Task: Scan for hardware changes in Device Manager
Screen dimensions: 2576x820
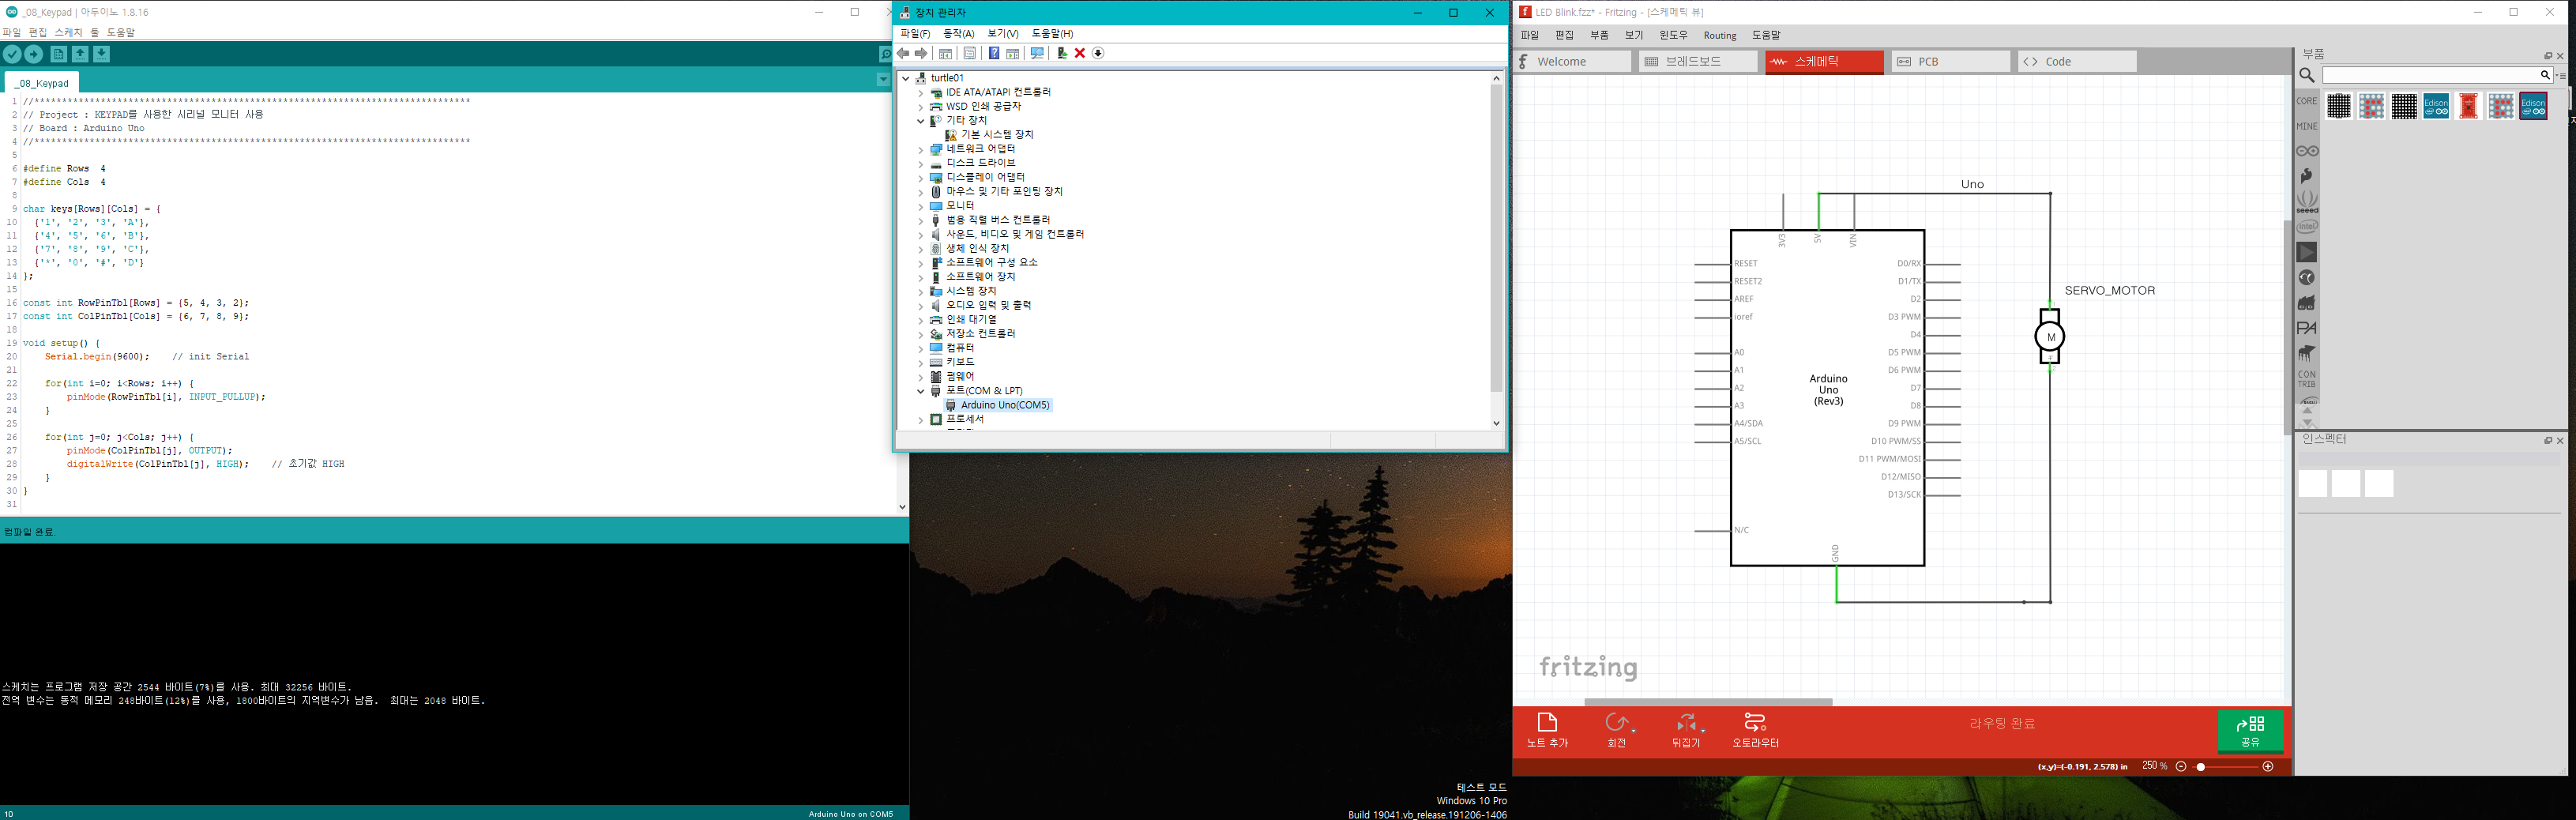Action: [x=1037, y=53]
